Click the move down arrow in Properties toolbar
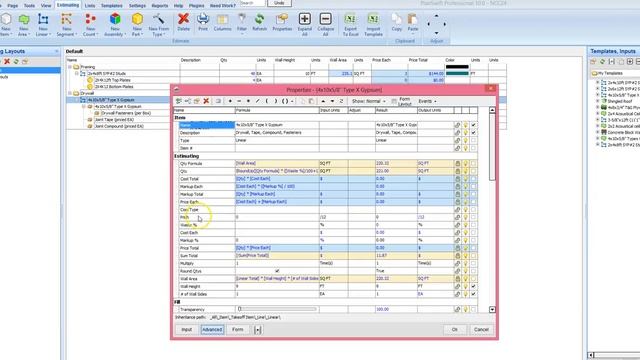This screenshot has height=360, width=640. [x=332, y=101]
